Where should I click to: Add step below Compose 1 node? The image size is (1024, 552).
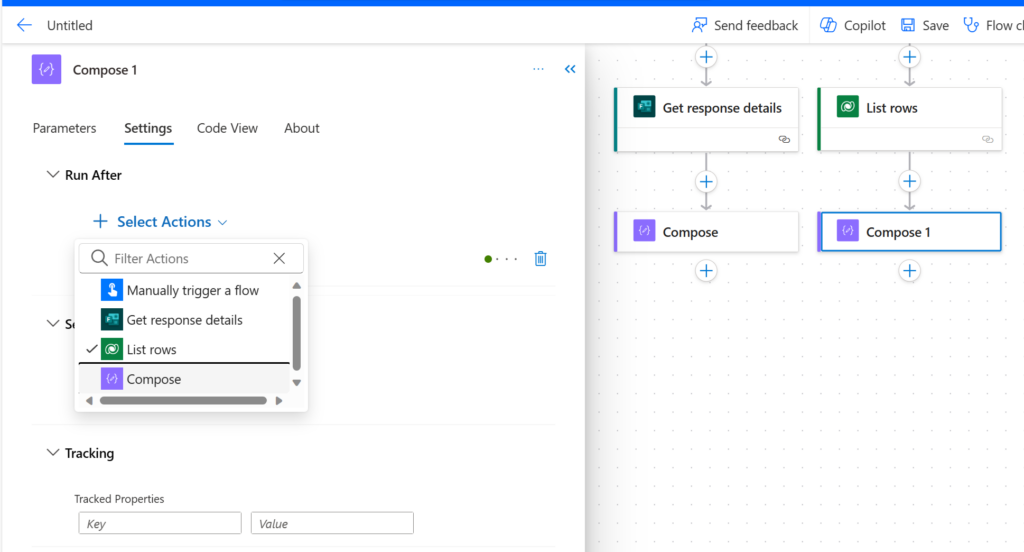pos(909,270)
